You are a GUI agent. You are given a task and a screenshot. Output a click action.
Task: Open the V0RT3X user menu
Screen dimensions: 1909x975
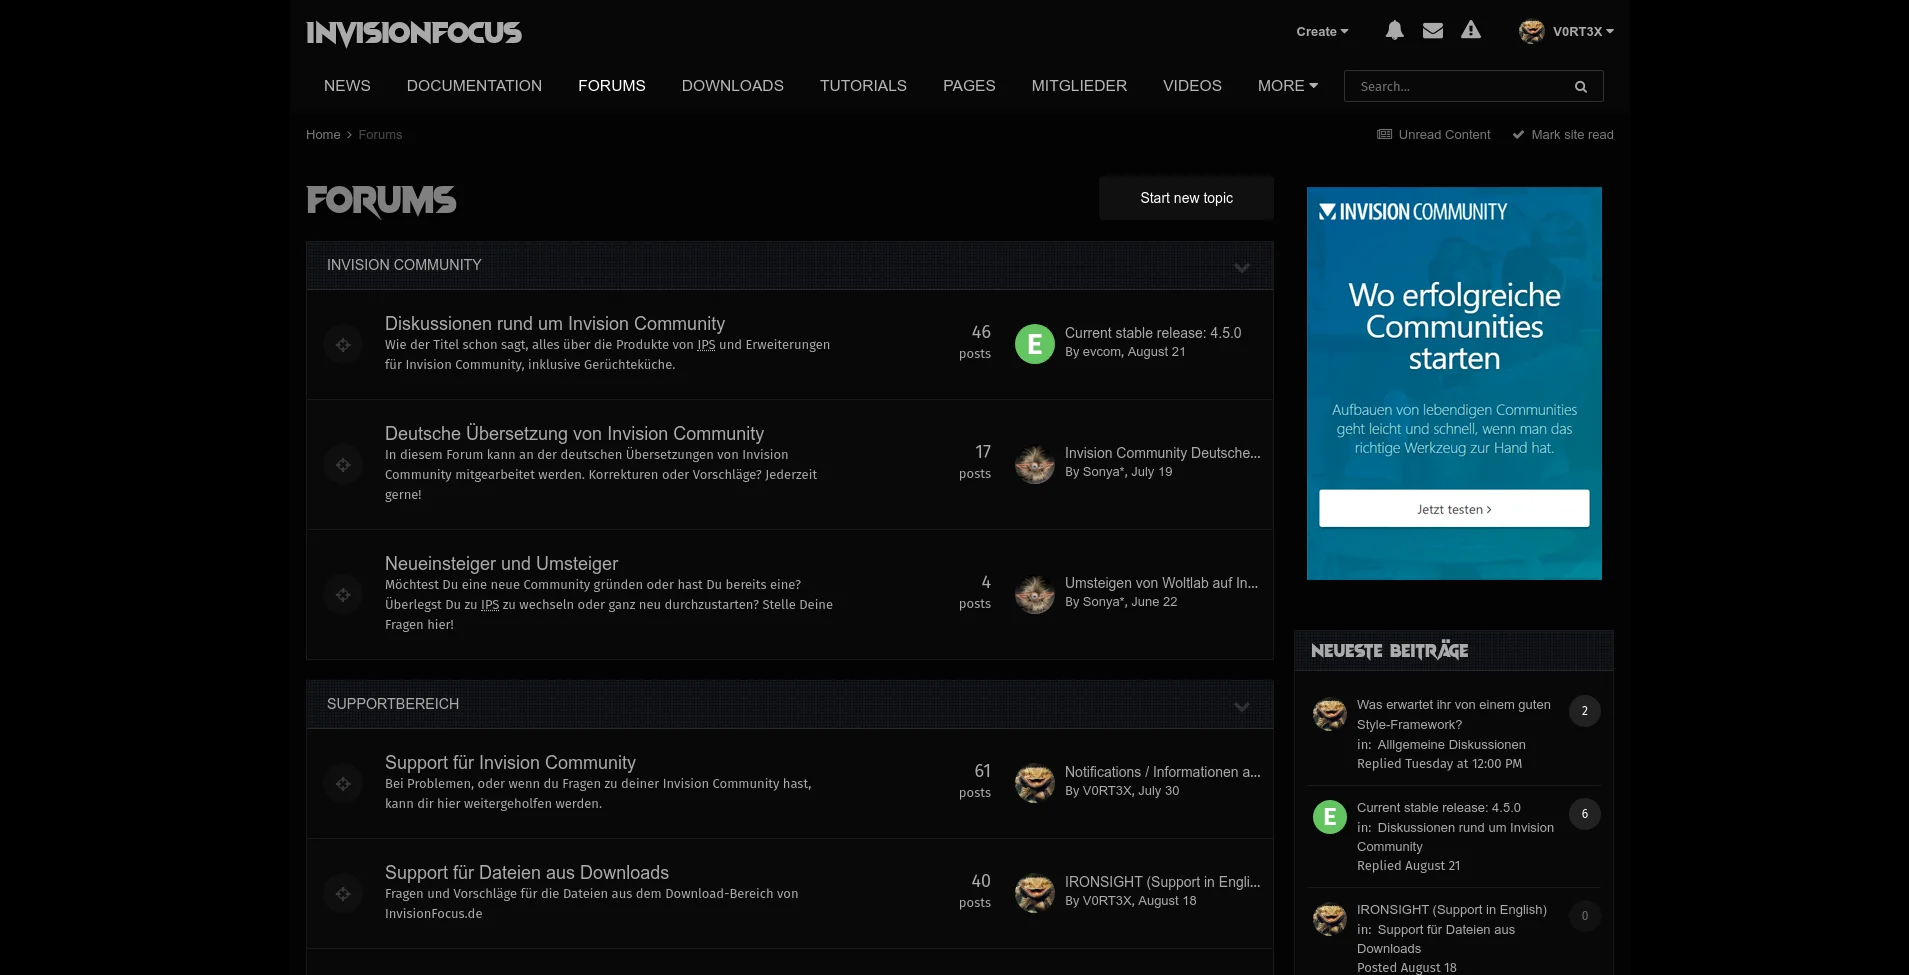(1566, 32)
